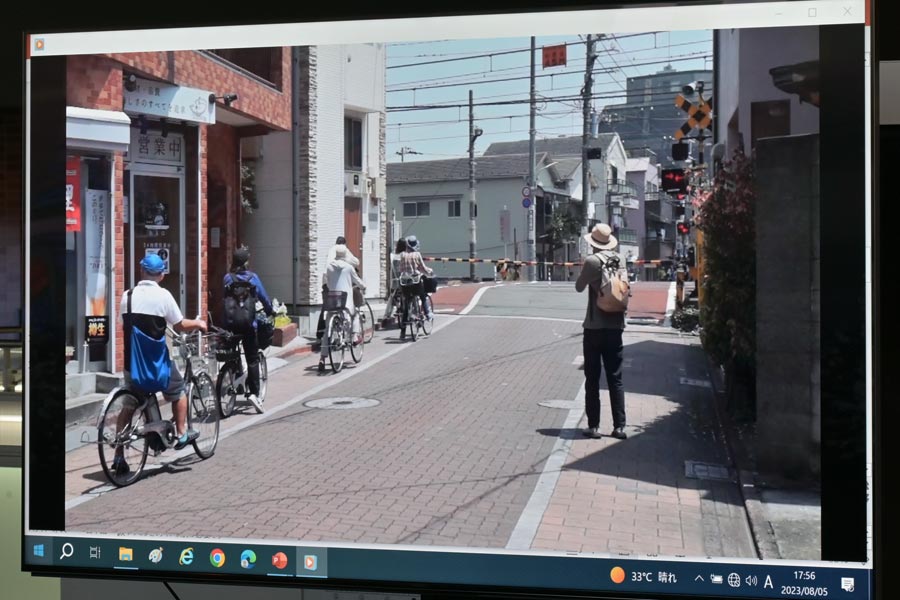This screenshot has height=600, width=900.
Task: Select the active media player taskbar icon
Action: (x=310, y=562)
